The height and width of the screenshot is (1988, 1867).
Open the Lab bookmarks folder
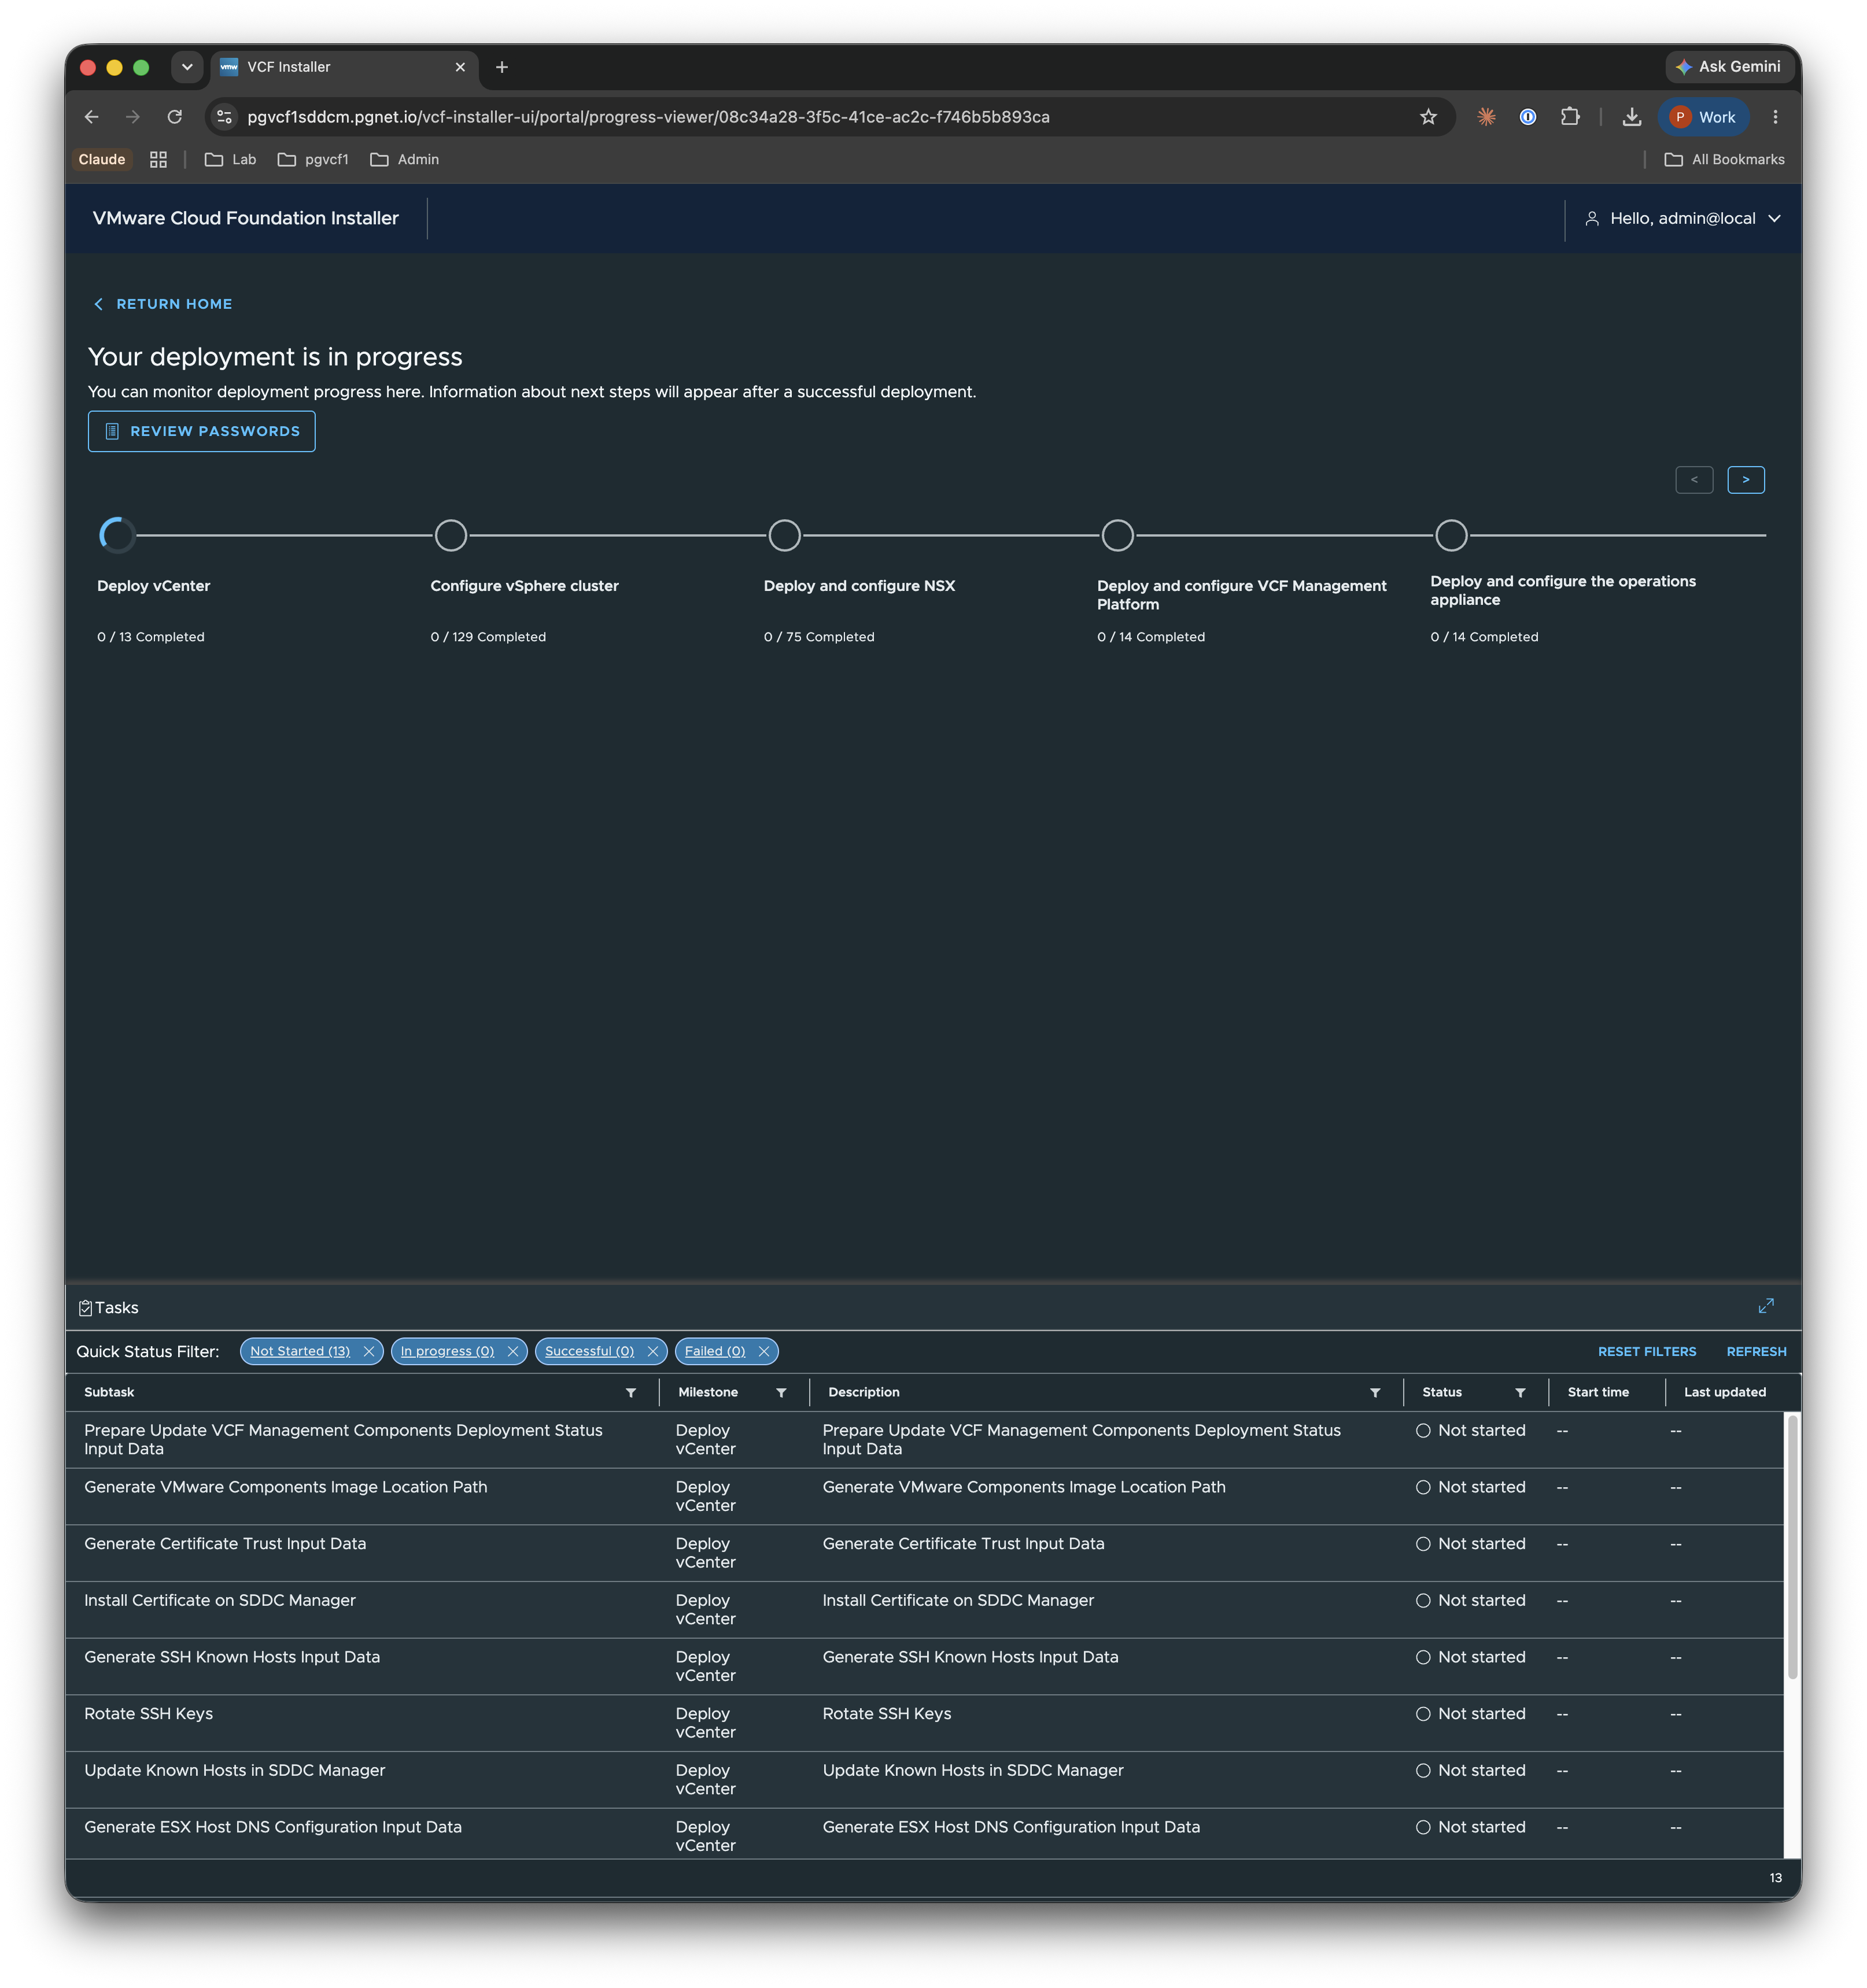[x=231, y=160]
